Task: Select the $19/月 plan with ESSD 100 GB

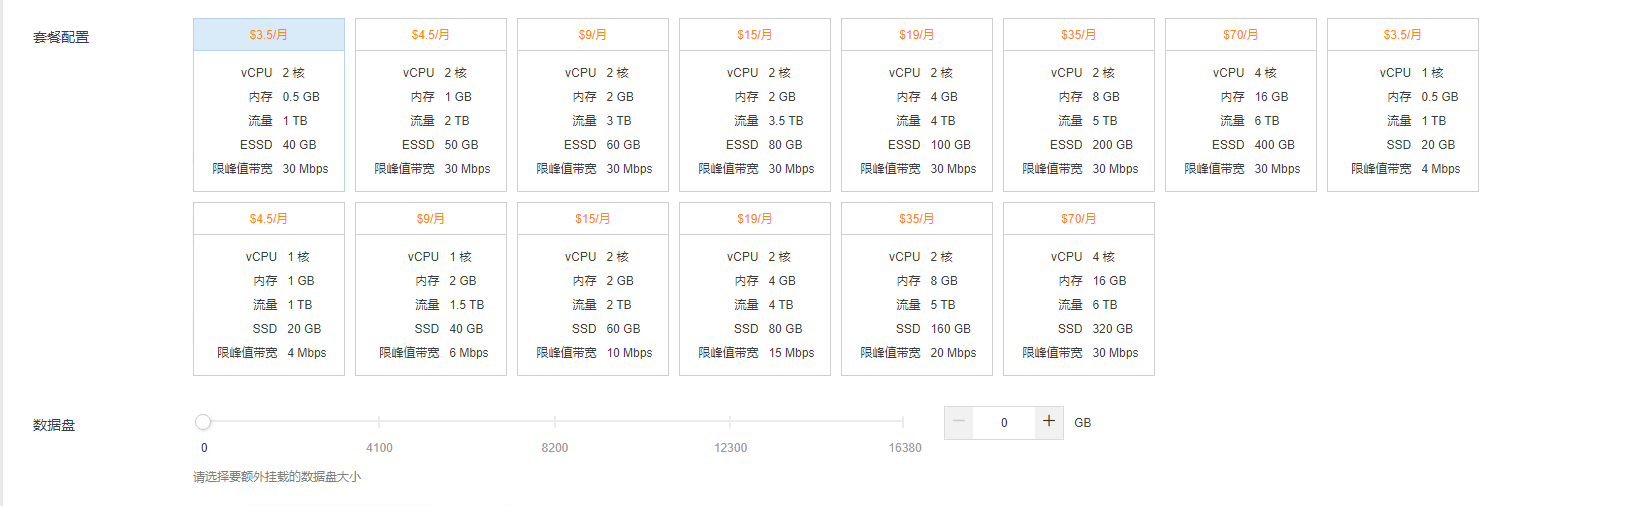Action: pos(916,105)
